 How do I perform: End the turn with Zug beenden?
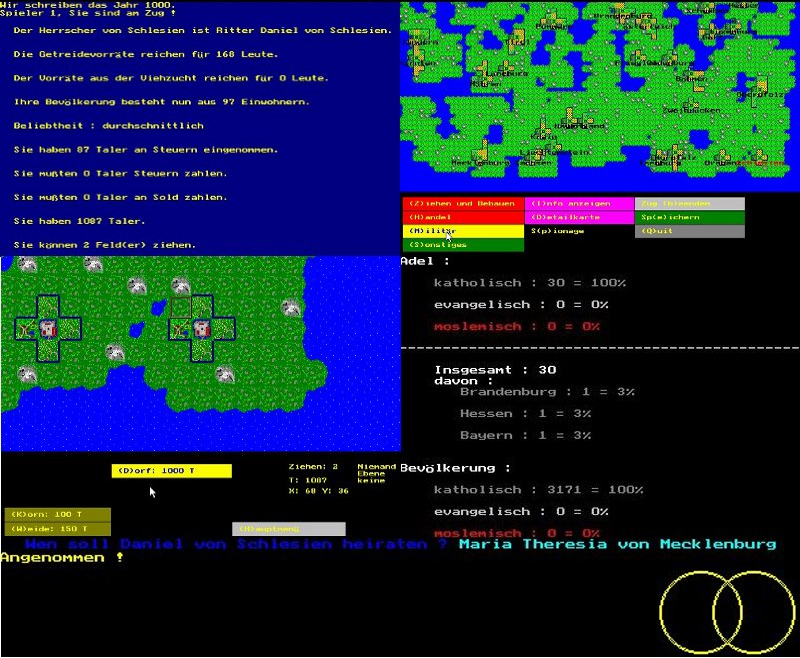pos(689,203)
